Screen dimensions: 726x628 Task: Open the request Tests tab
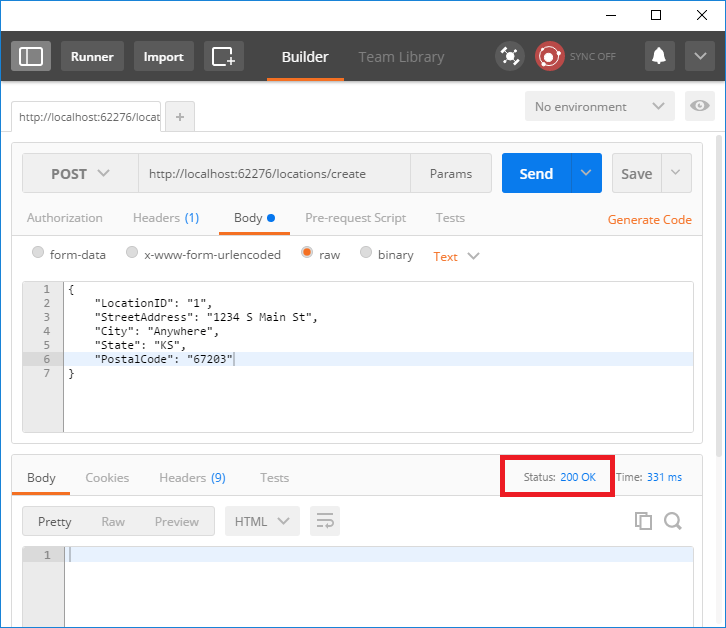[x=450, y=218]
